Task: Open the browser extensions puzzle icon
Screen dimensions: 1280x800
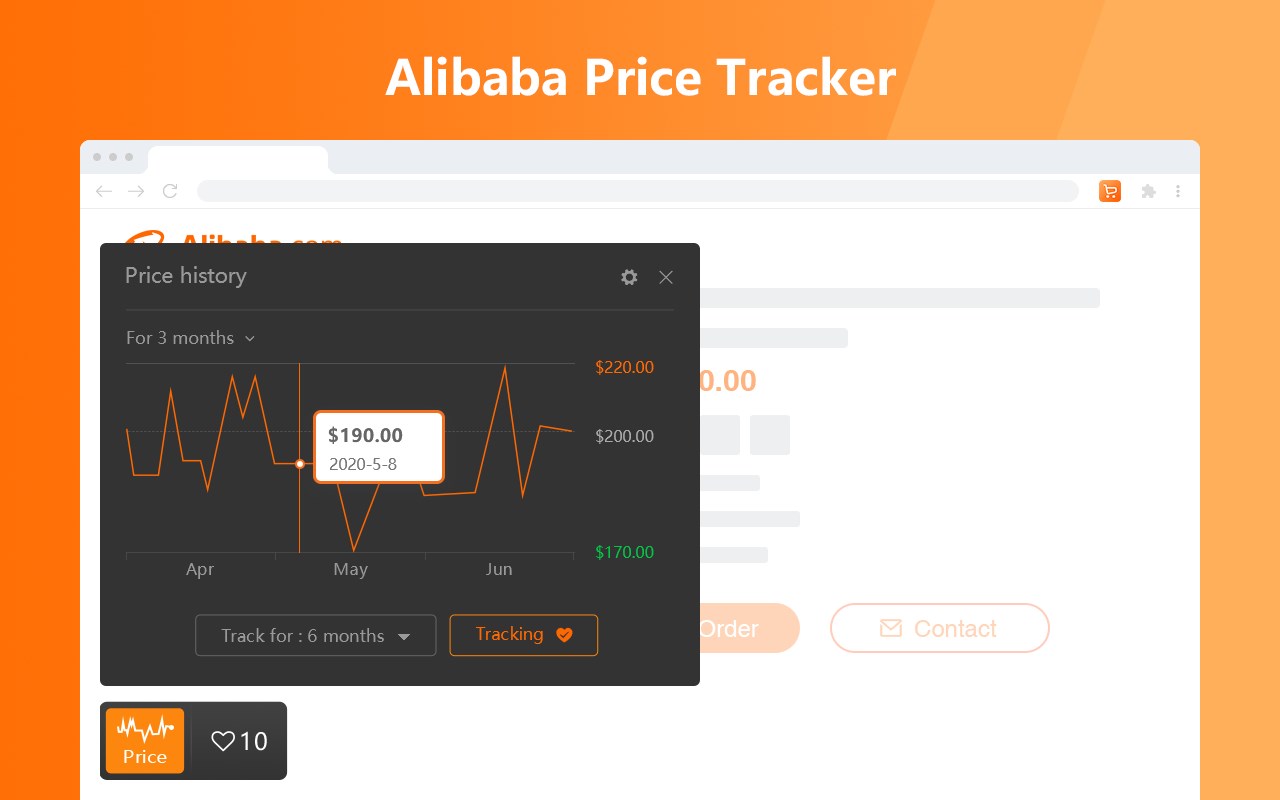Action: (1148, 191)
